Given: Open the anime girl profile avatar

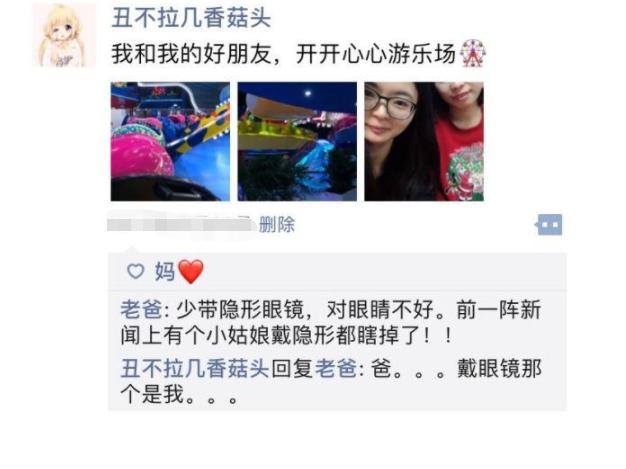Looking at the screenshot, I should [x=64, y=35].
